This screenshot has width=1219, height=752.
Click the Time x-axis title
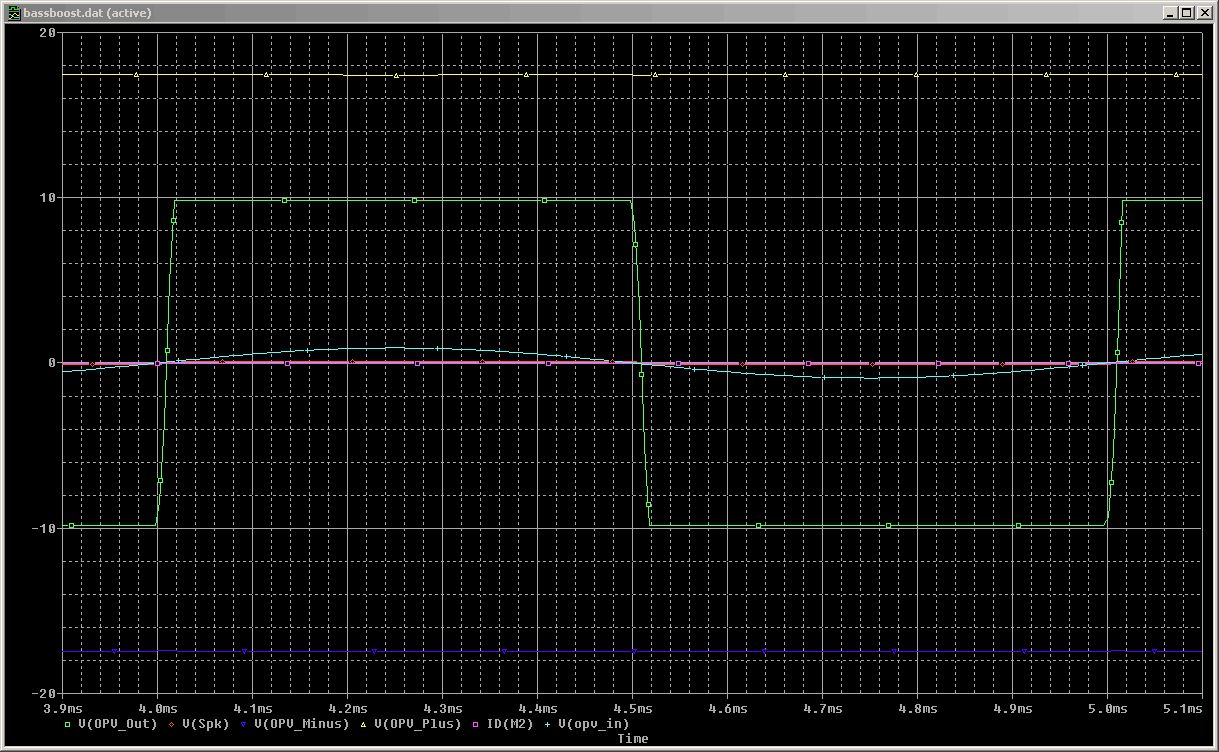pos(632,738)
